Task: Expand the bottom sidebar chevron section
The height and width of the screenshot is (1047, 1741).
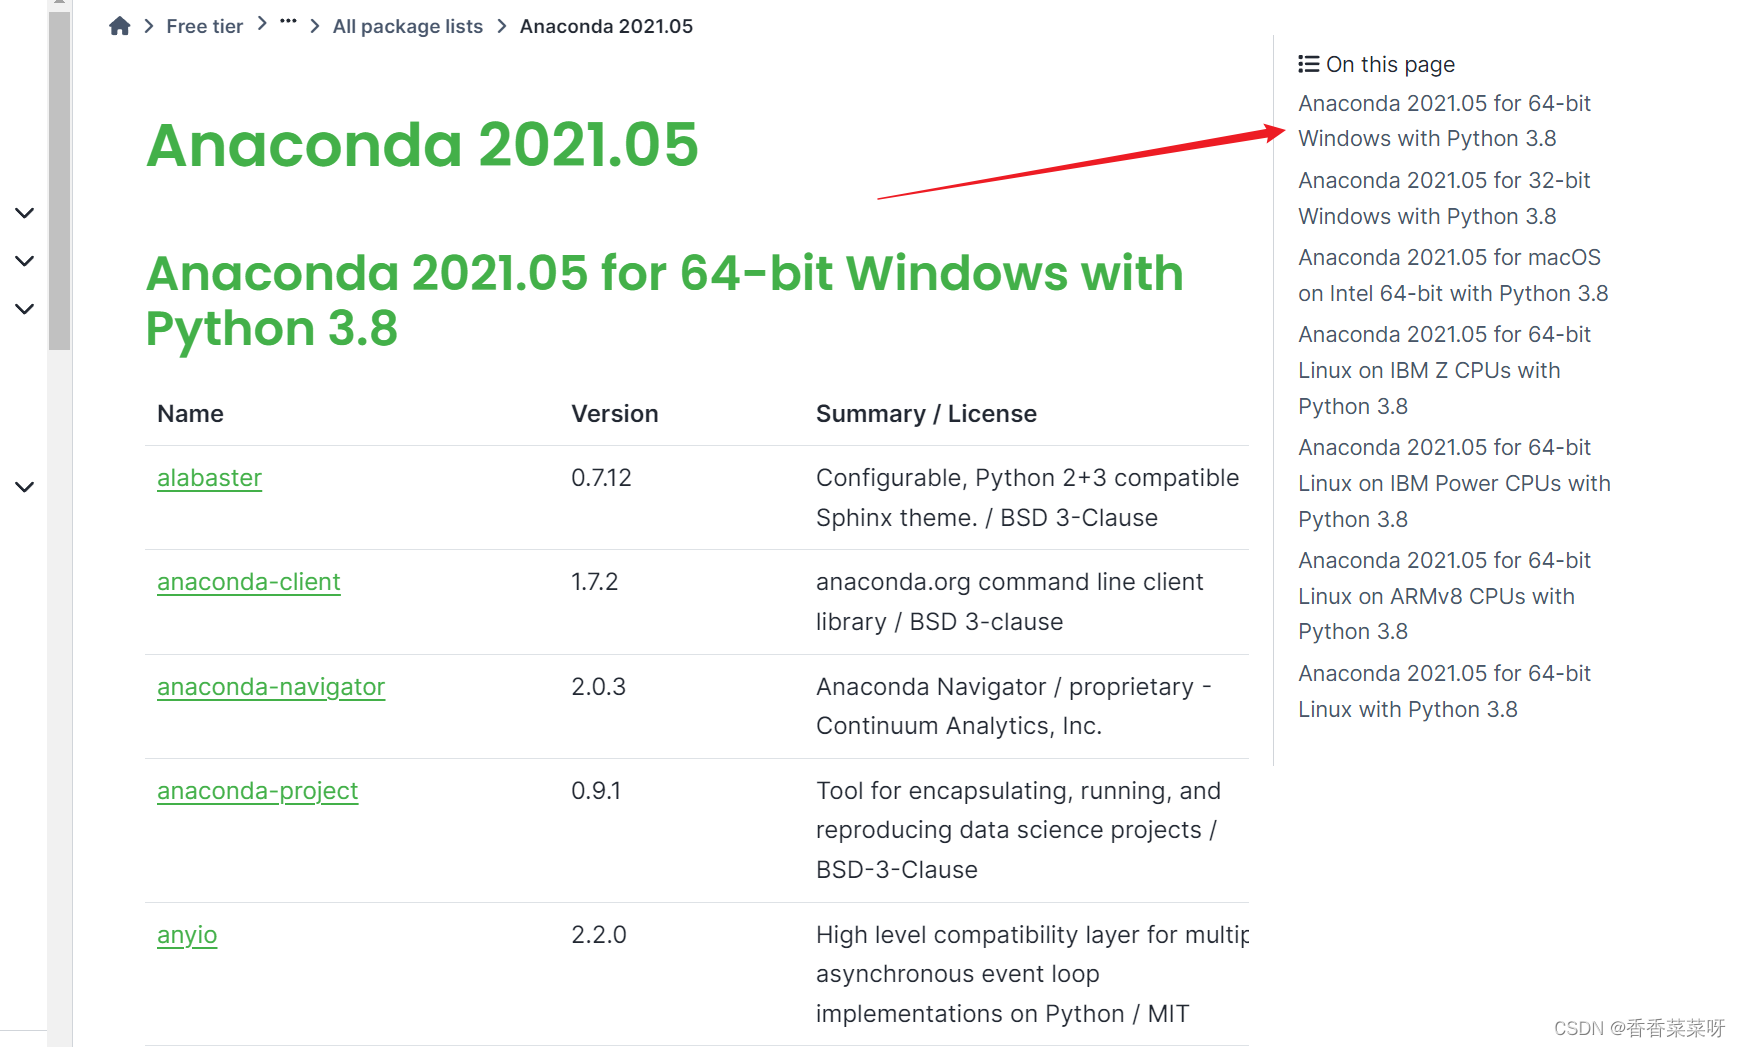Action: click(x=25, y=487)
